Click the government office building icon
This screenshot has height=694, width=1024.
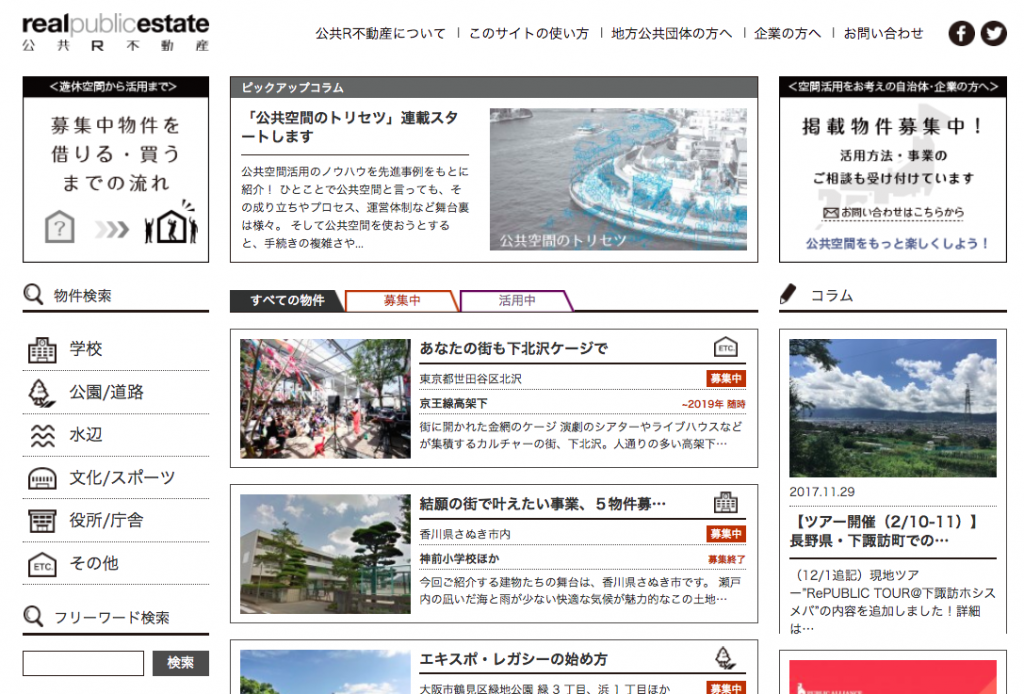[x=42, y=521]
